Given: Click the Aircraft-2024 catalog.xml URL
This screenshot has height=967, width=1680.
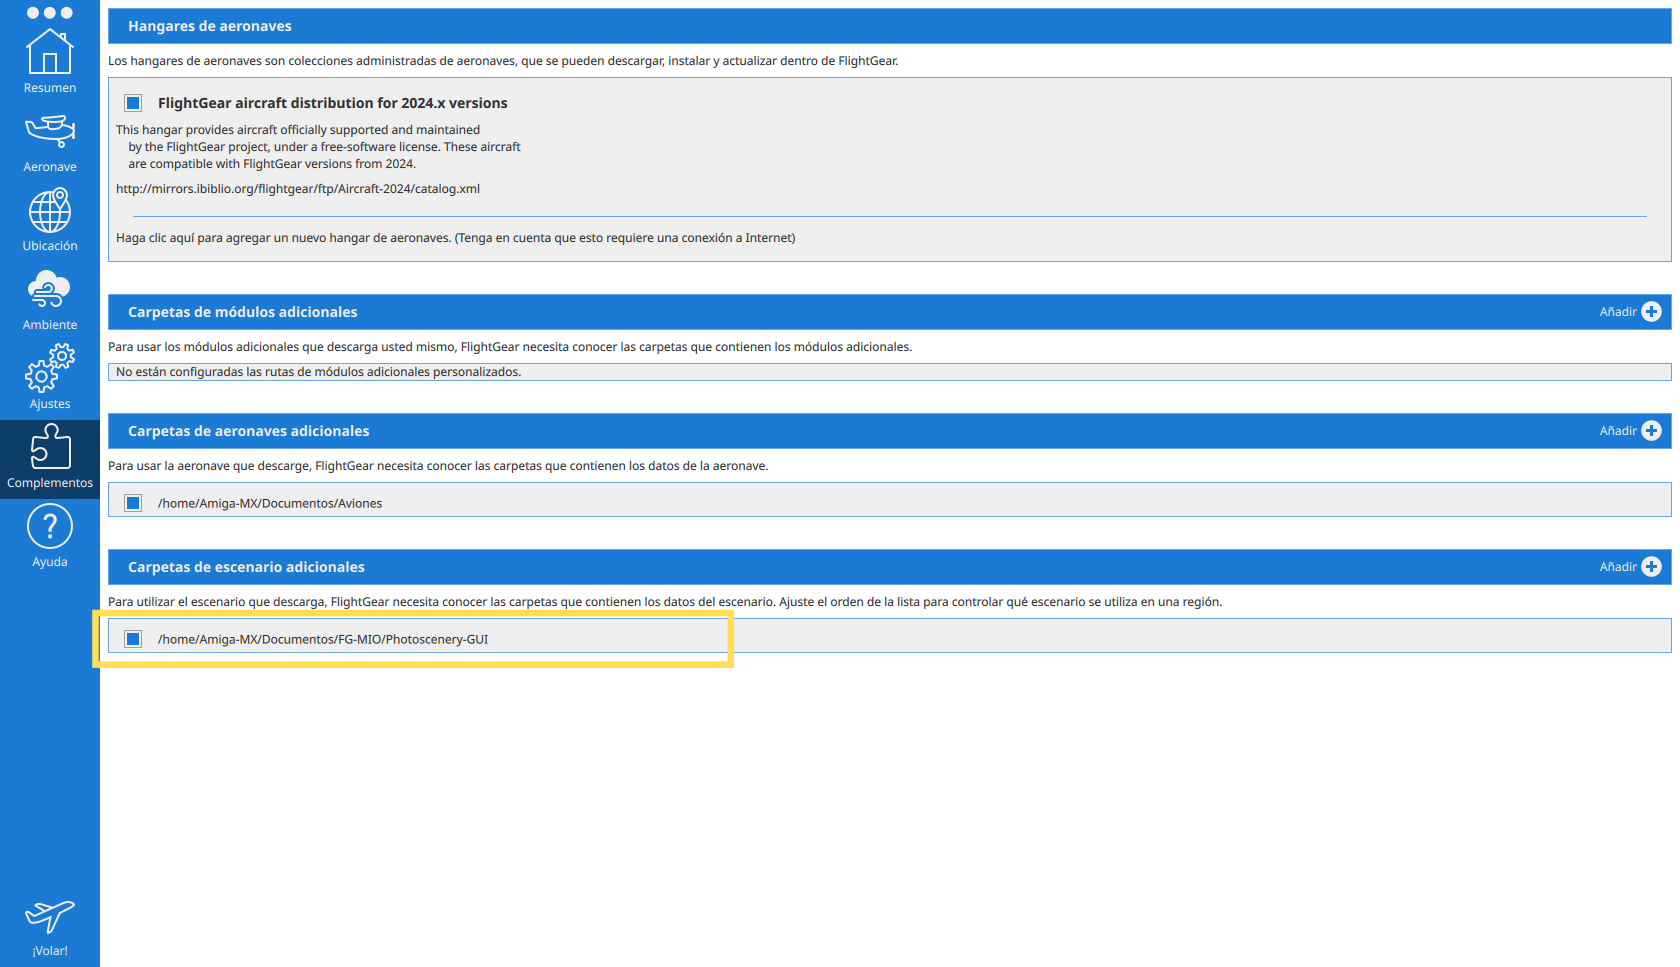Looking at the screenshot, I should pyautogui.click(x=298, y=189).
